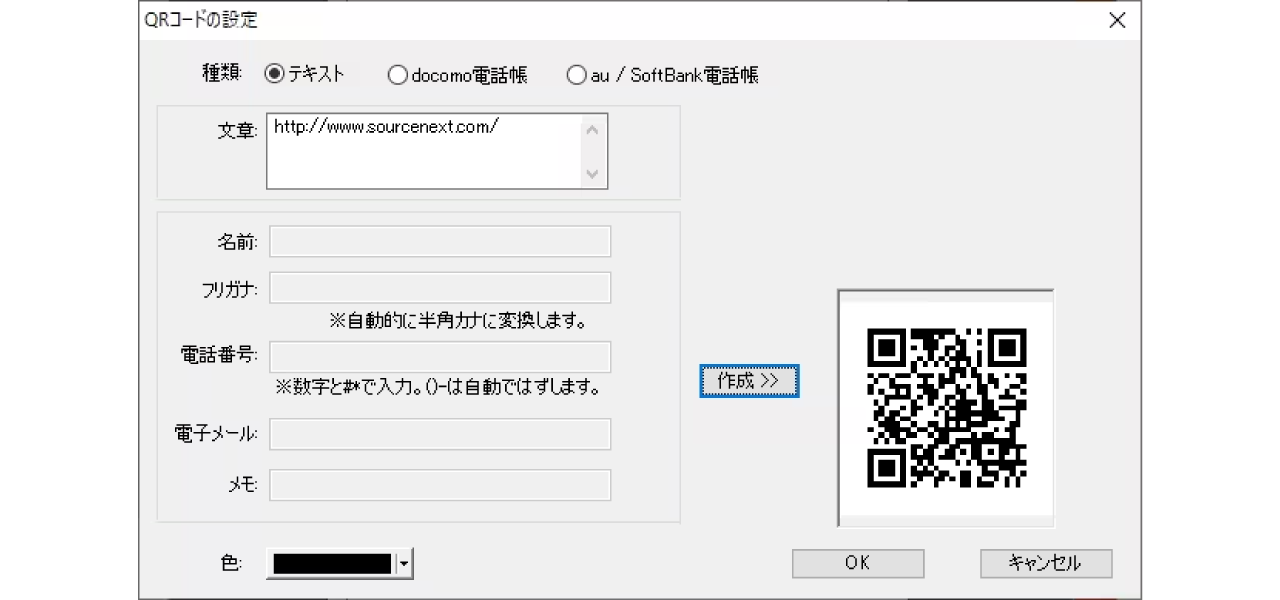
Task: Cancel the dialog with キャンセル
Action: click(1045, 563)
